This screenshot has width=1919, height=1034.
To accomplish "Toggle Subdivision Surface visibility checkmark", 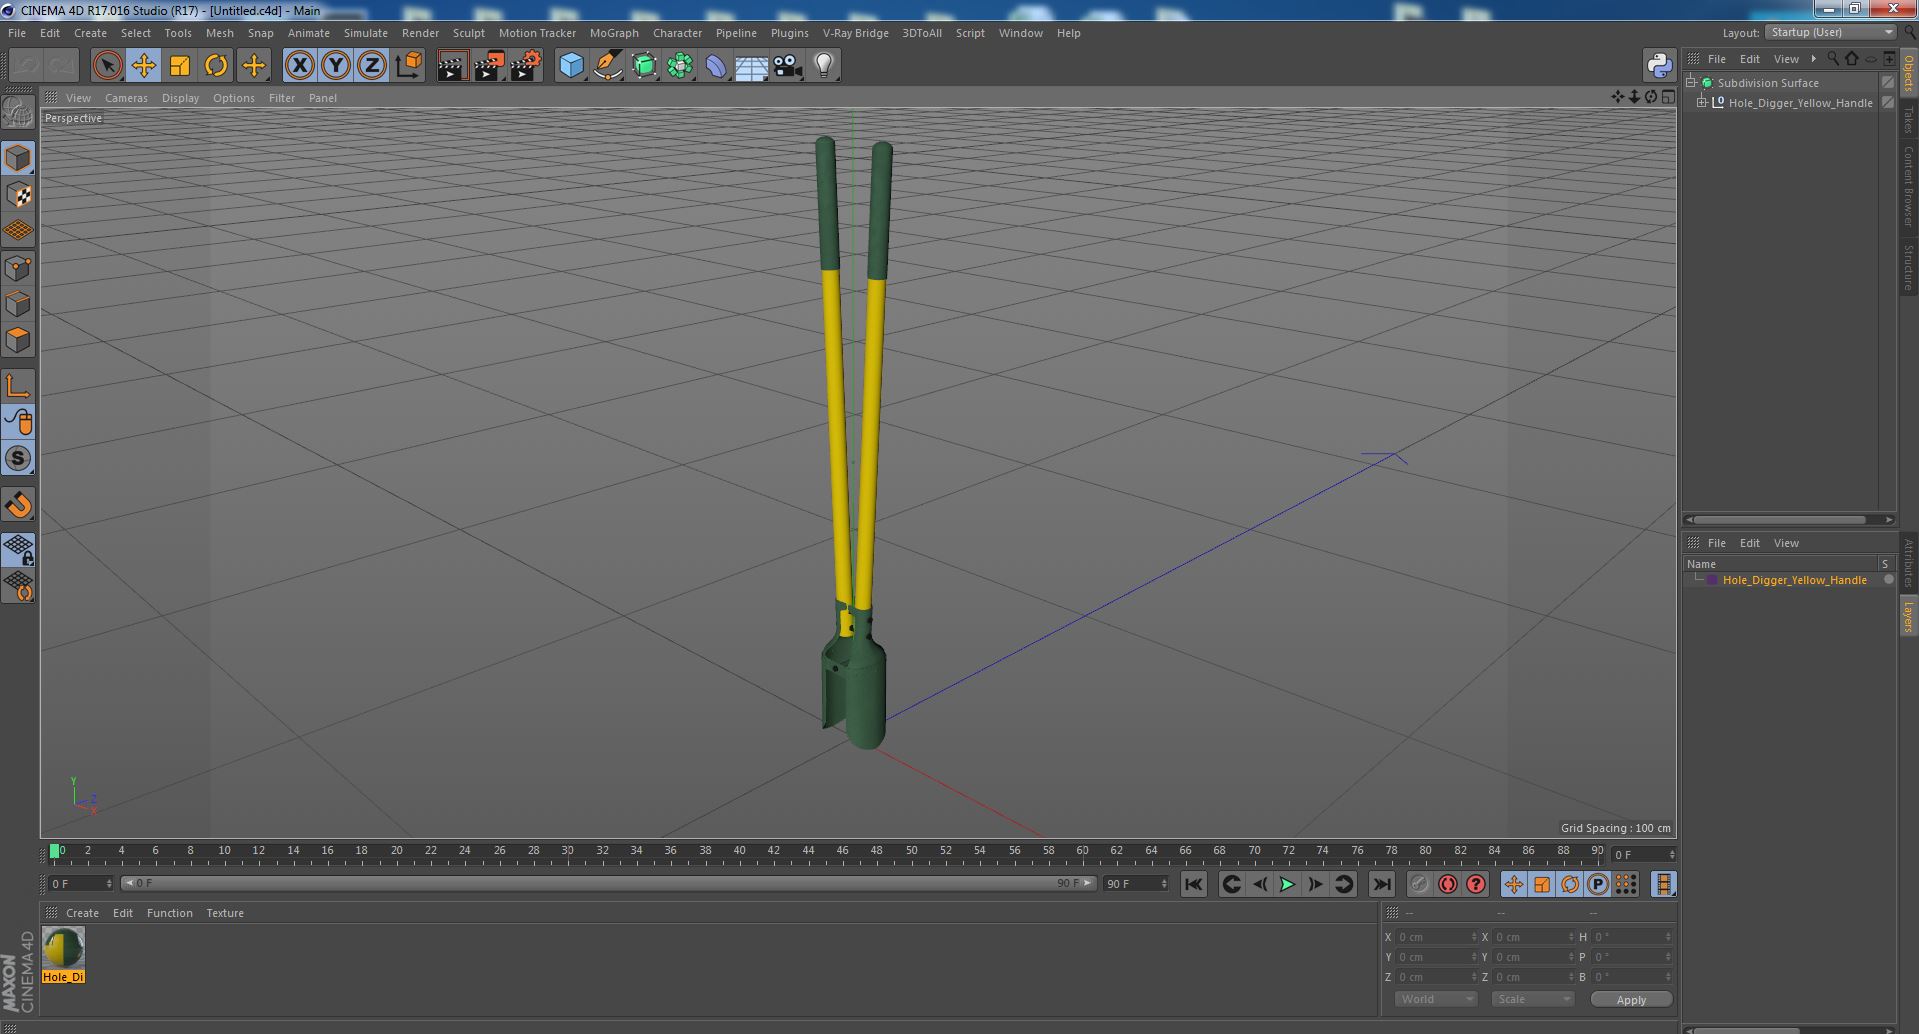I will click(1888, 83).
